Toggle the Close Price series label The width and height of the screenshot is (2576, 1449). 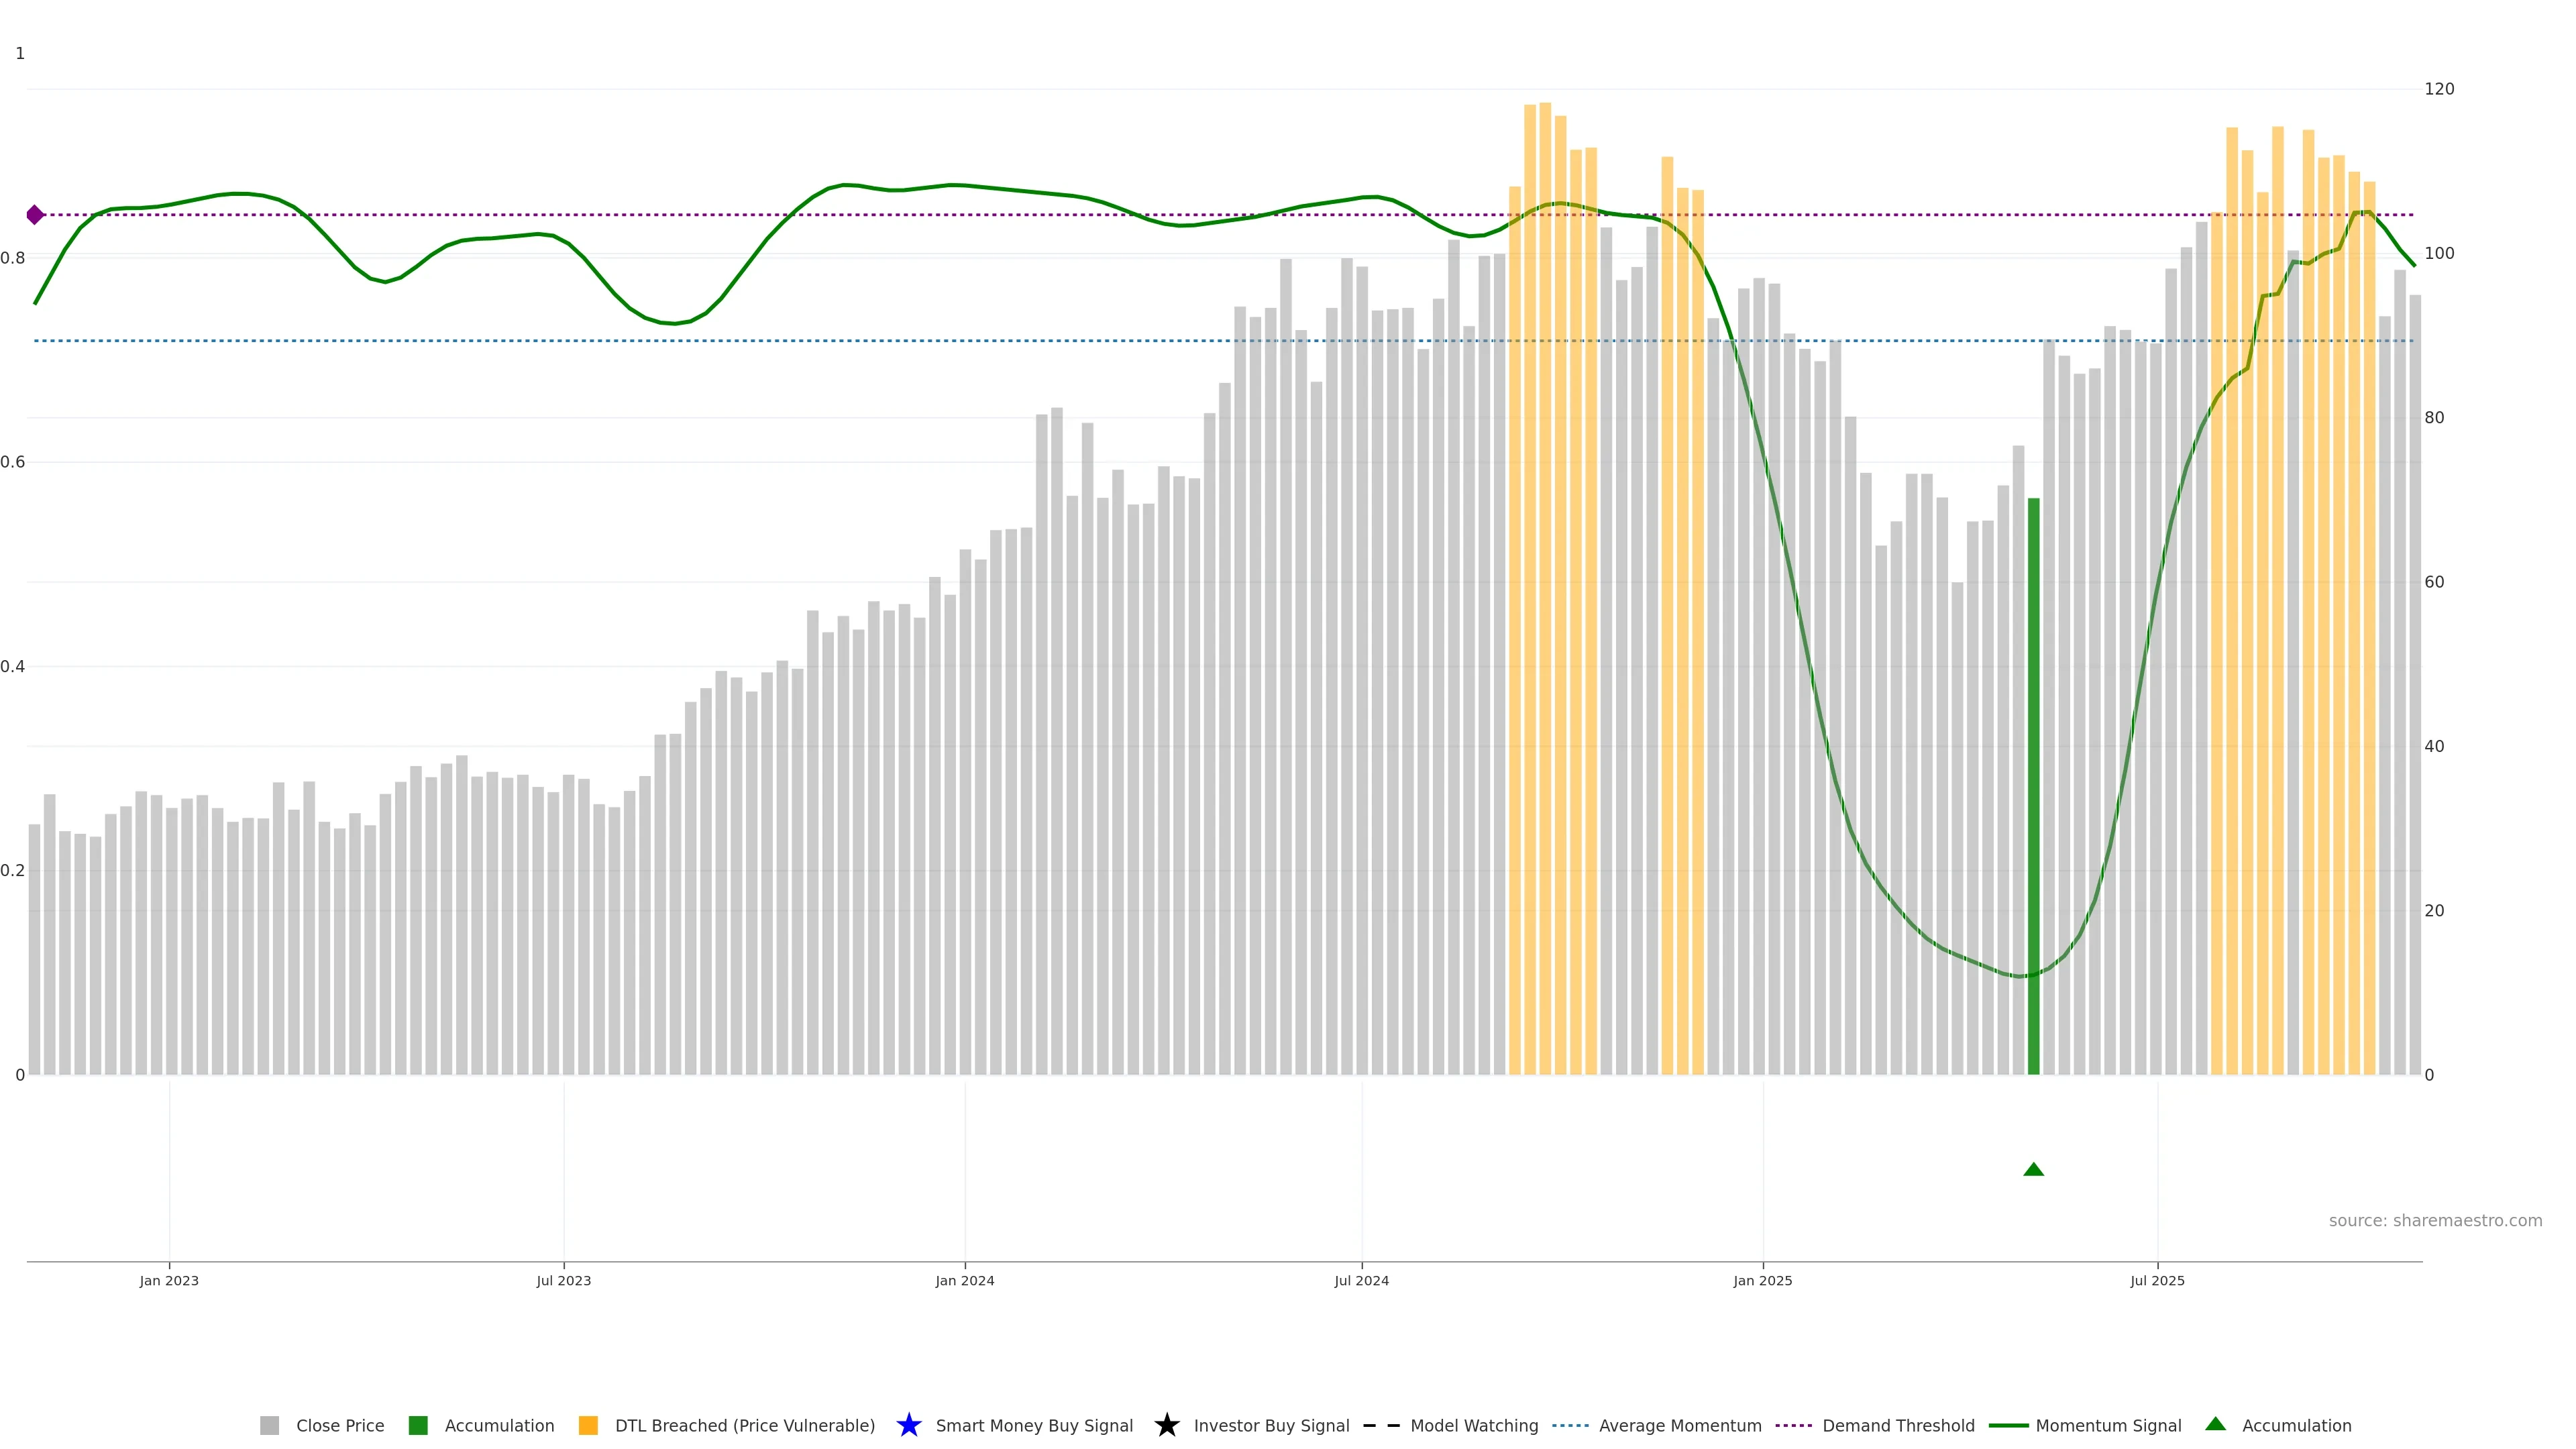click(340, 1426)
